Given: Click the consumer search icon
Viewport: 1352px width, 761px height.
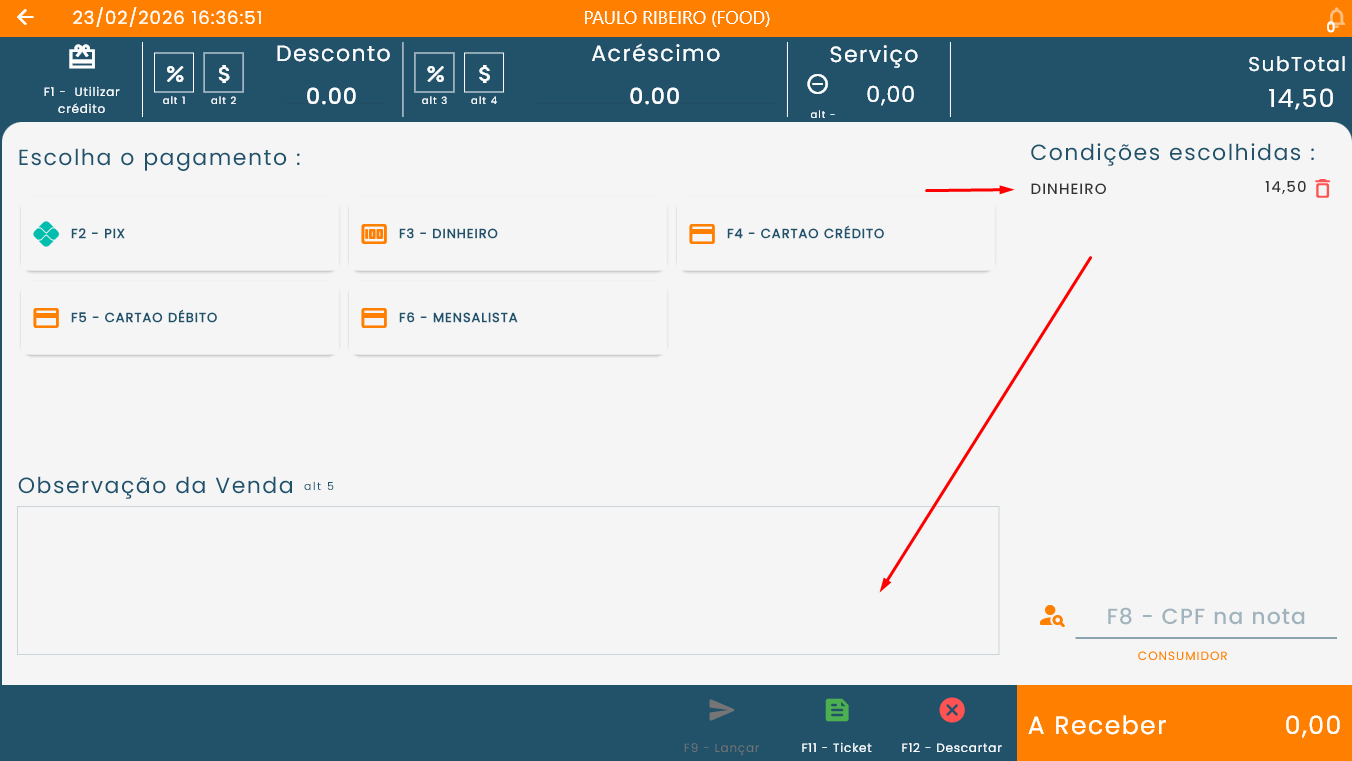Looking at the screenshot, I should coord(1051,616).
